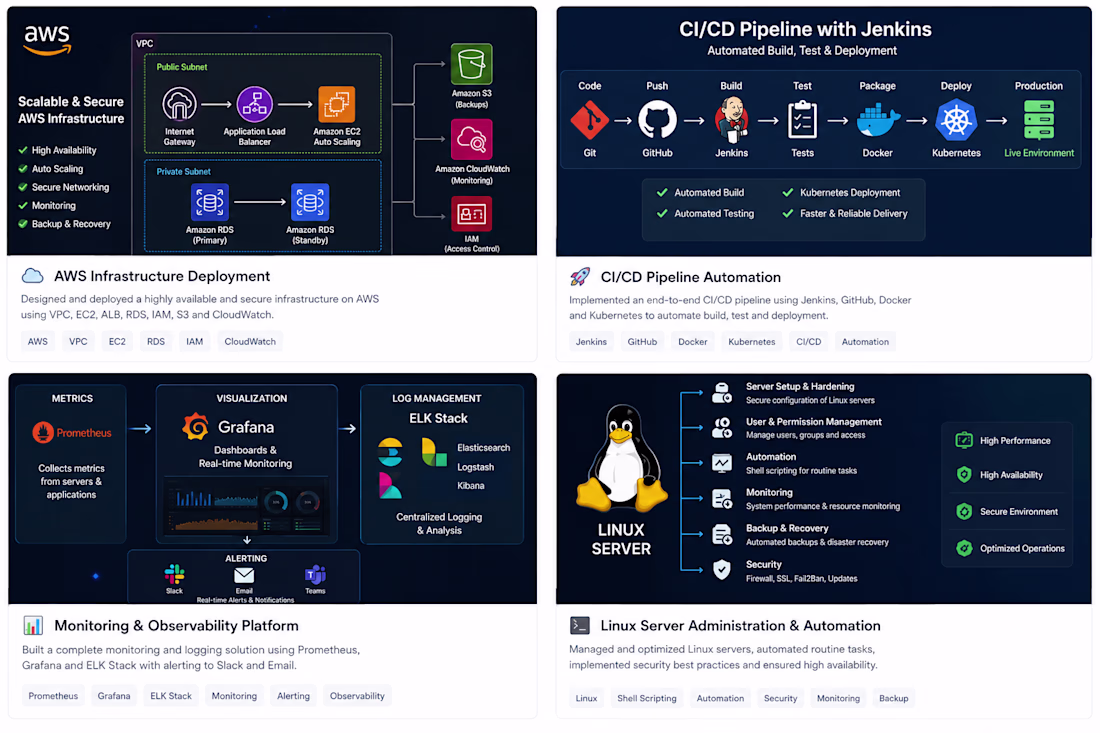This screenshot has width=1100, height=733.
Task: Click the bar chart icon beside Monitoring title
Action: pos(33,625)
